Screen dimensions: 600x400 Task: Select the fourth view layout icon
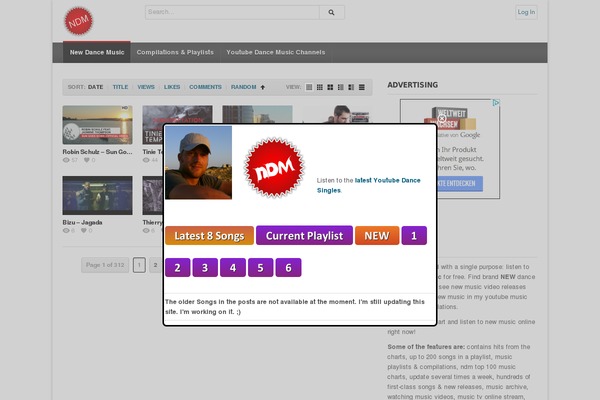pyautogui.click(x=341, y=87)
